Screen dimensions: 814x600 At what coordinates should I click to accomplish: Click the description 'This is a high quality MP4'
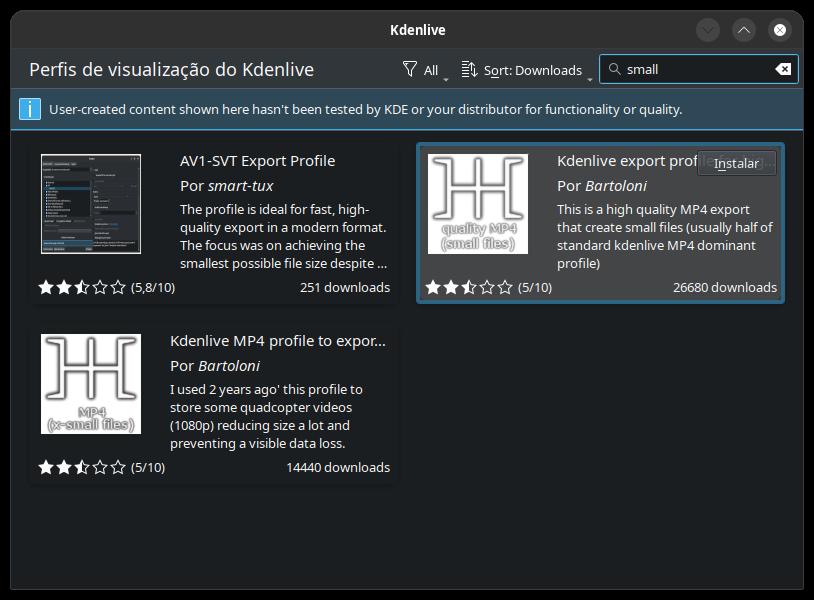pyautogui.click(x=665, y=236)
